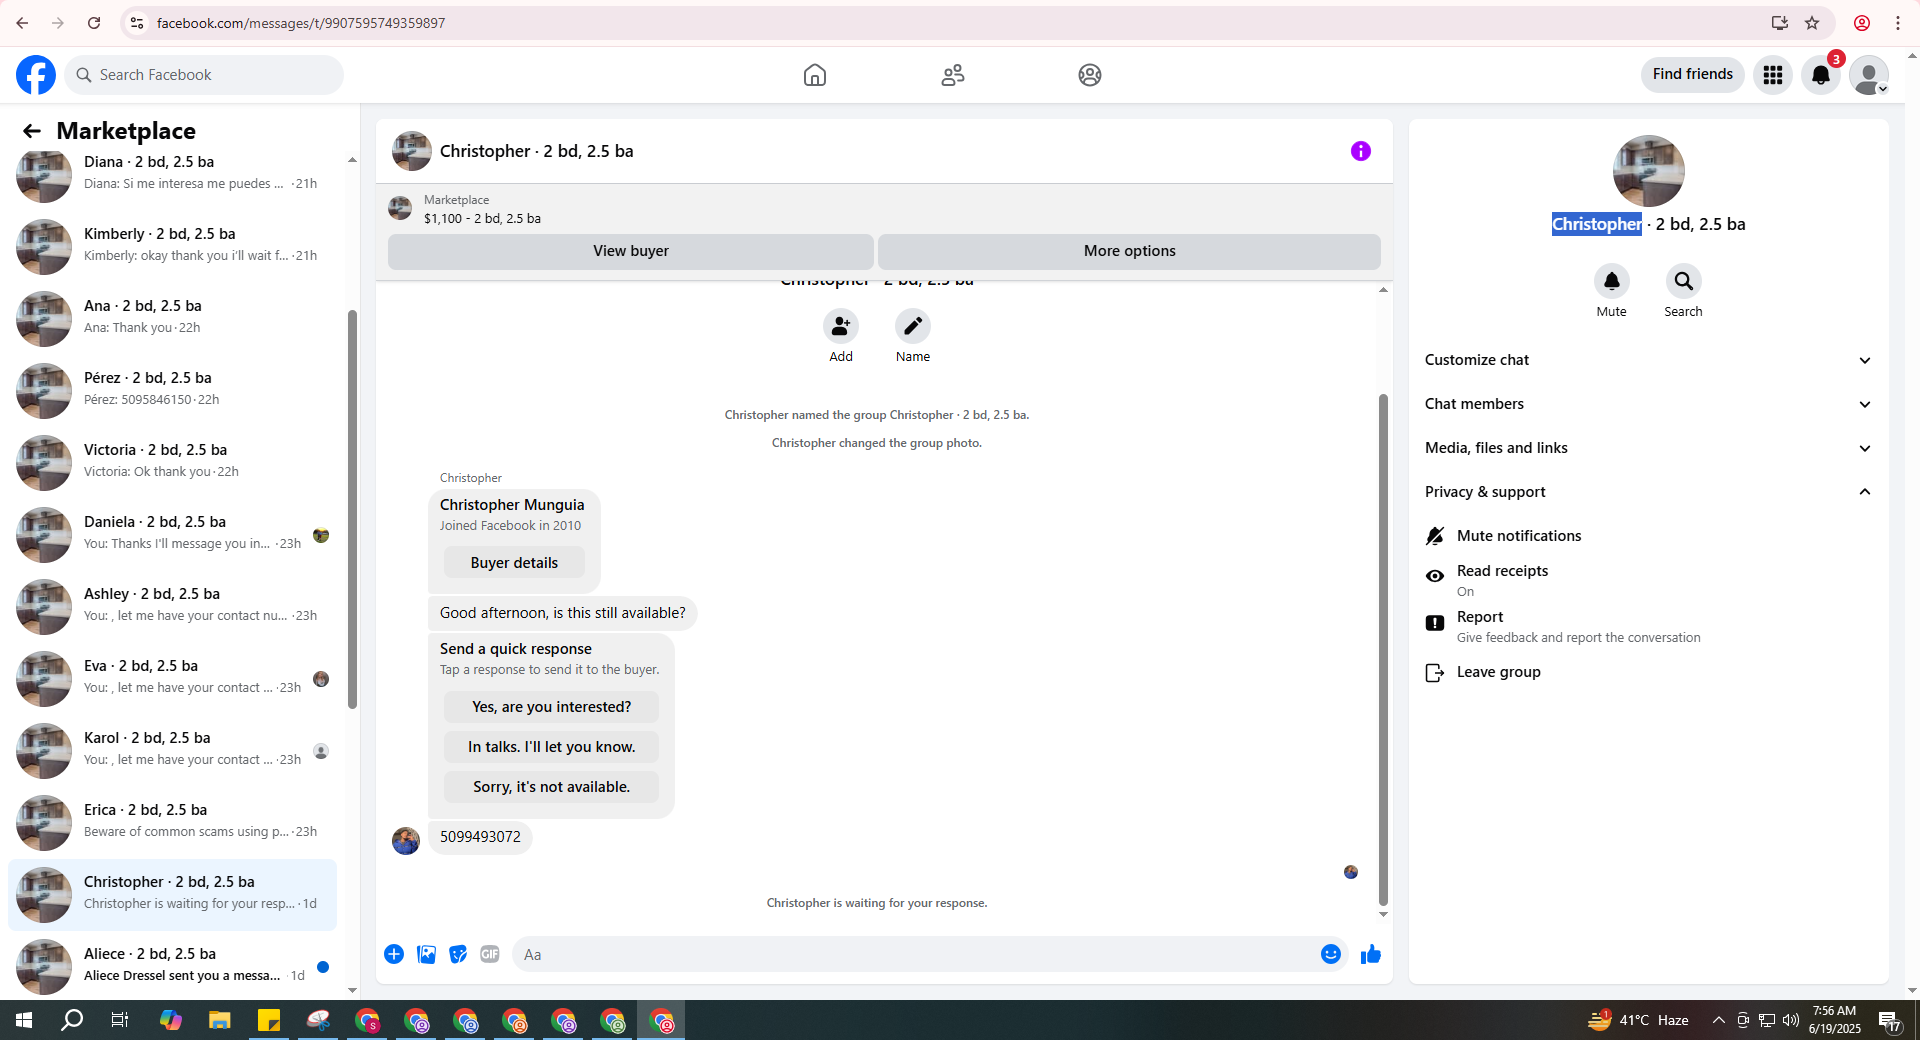Open the Facebook apps menu grid icon
Image resolution: width=1920 pixels, height=1040 pixels.
pyautogui.click(x=1773, y=75)
